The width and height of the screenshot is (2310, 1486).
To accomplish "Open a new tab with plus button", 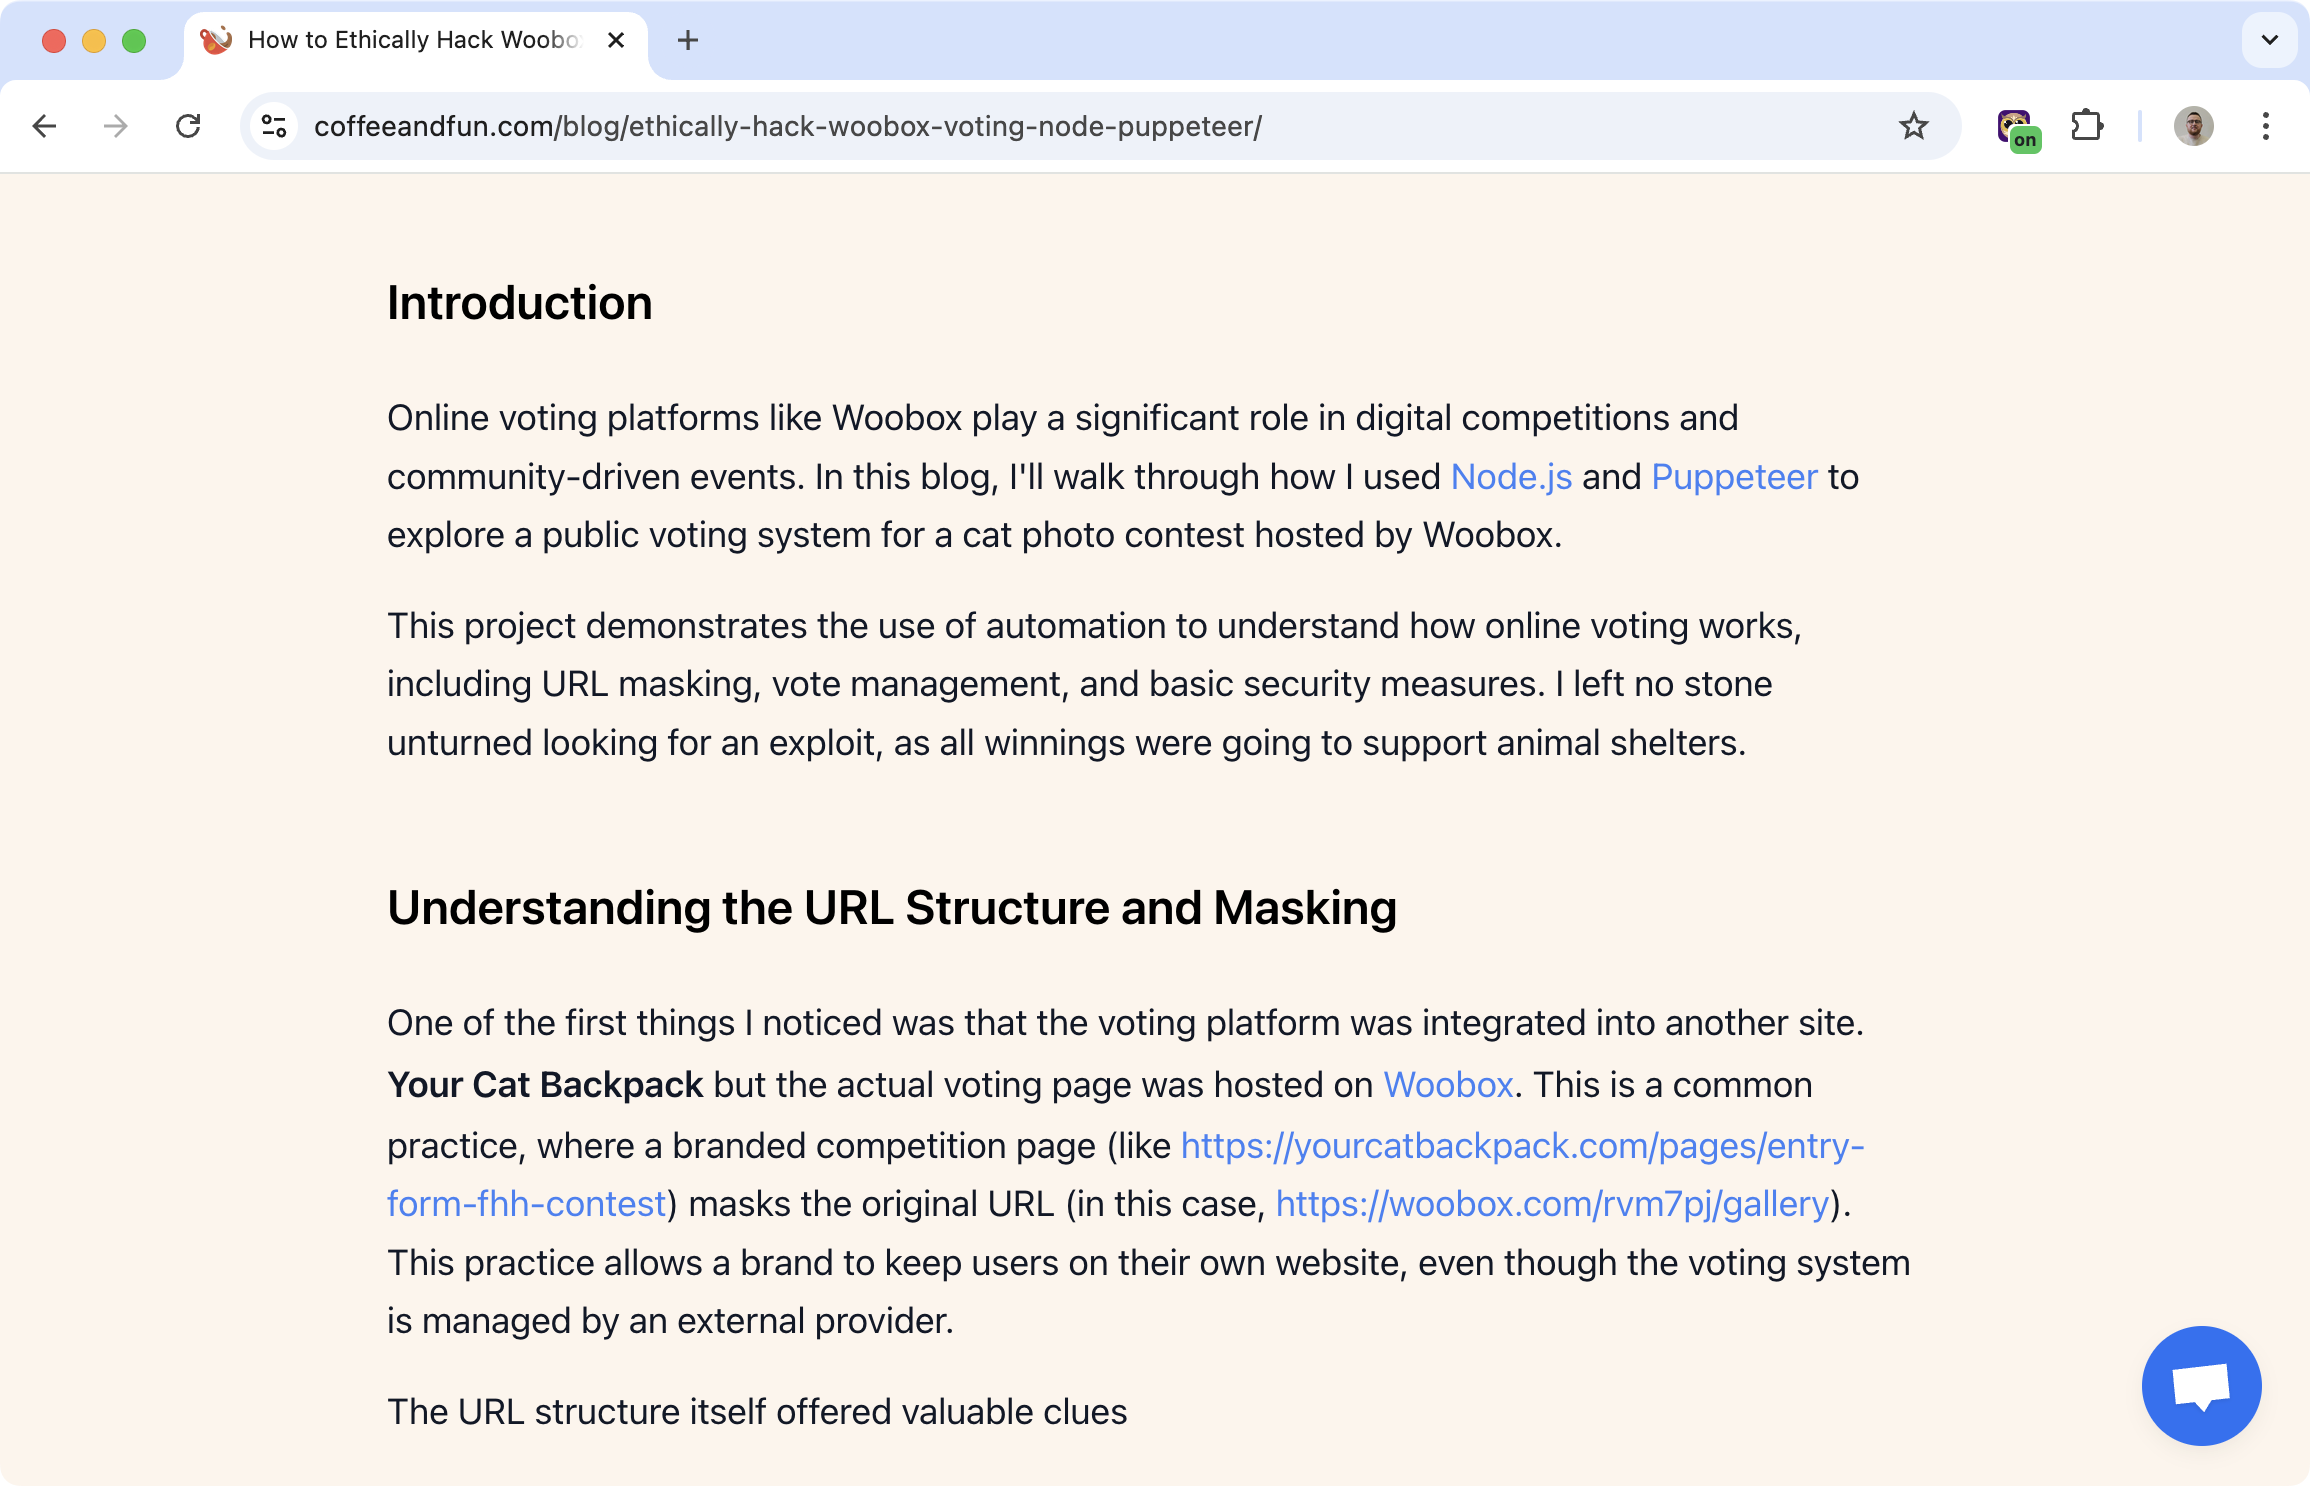I will point(688,40).
